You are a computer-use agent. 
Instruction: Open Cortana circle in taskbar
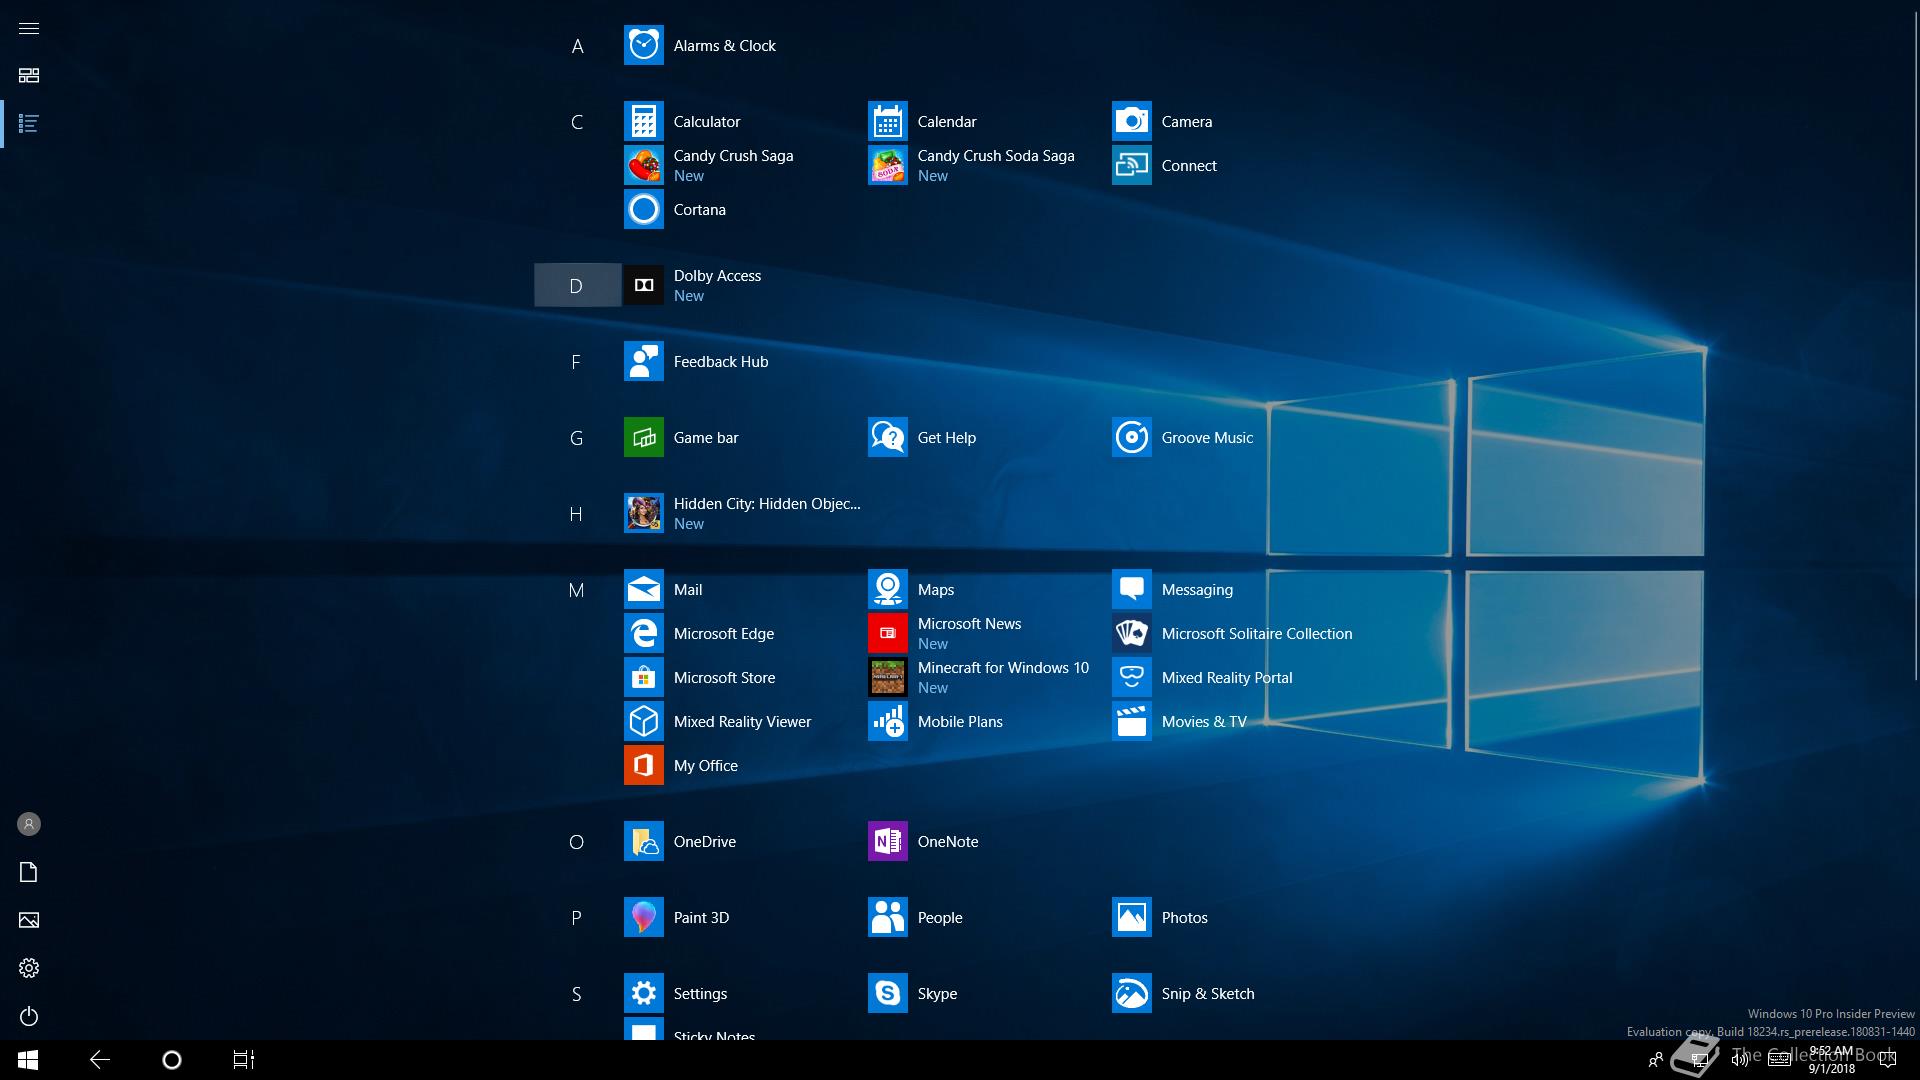(172, 1060)
